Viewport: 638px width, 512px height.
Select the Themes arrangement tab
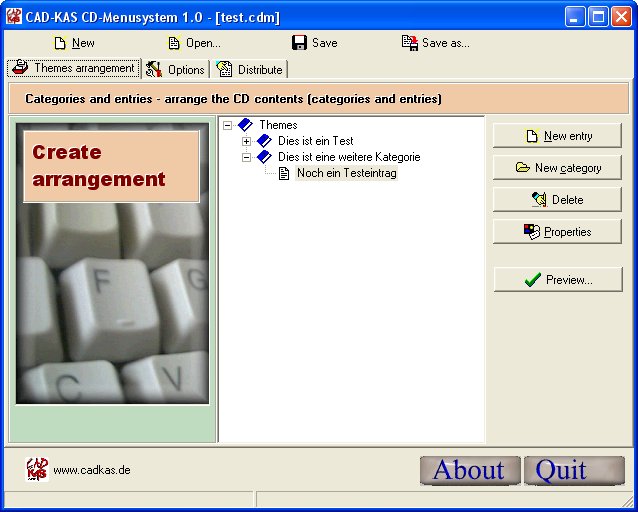(73, 68)
